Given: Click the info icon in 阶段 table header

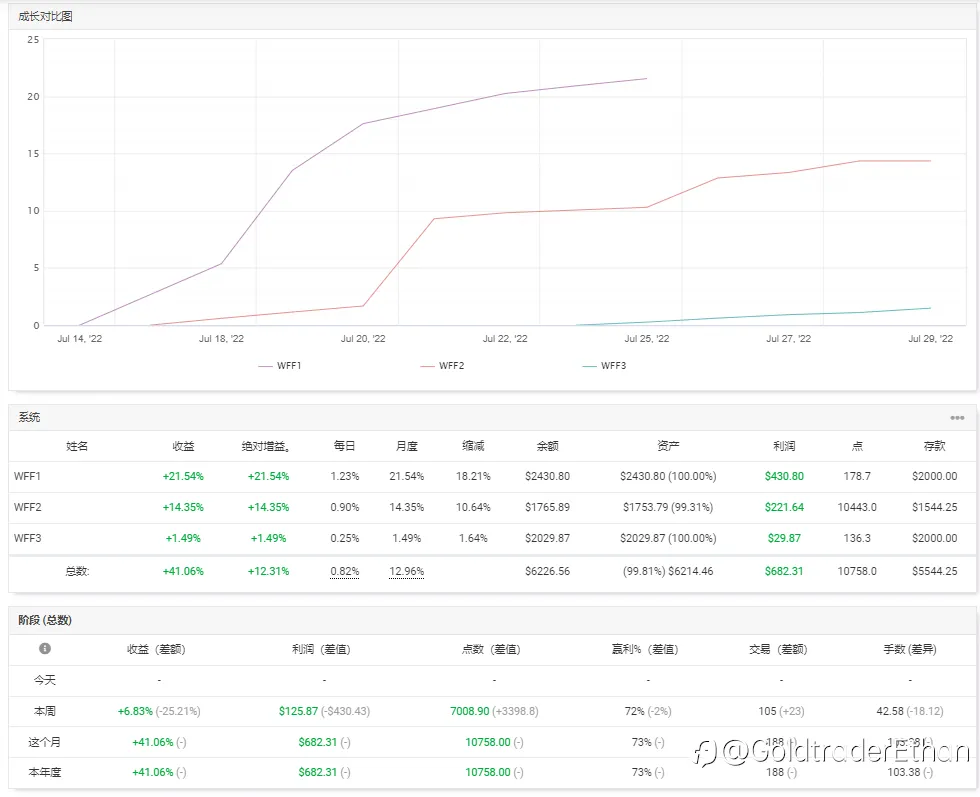Looking at the screenshot, I should (x=44, y=648).
